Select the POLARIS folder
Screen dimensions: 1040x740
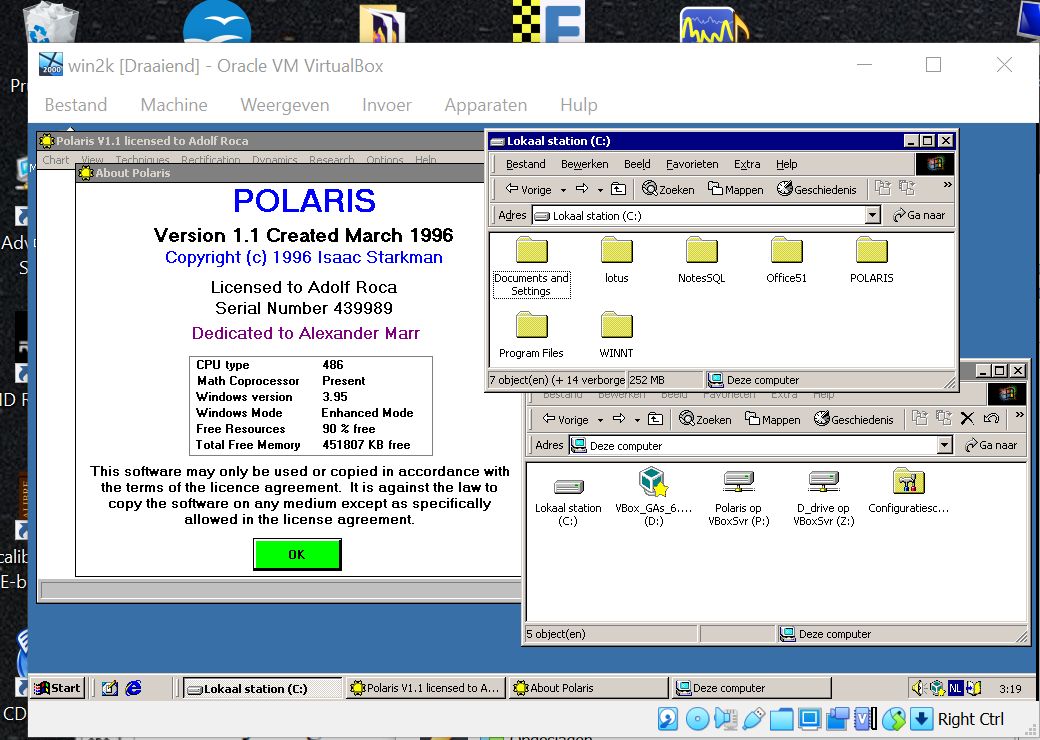(x=872, y=260)
